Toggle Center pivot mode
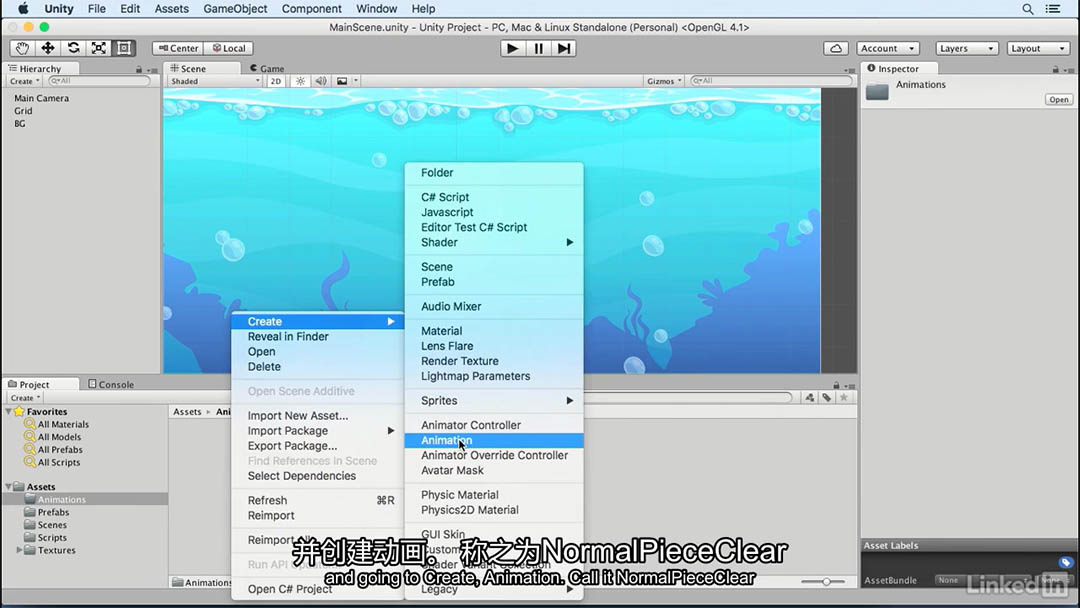The image size is (1080, 608). [x=178, y=48]
